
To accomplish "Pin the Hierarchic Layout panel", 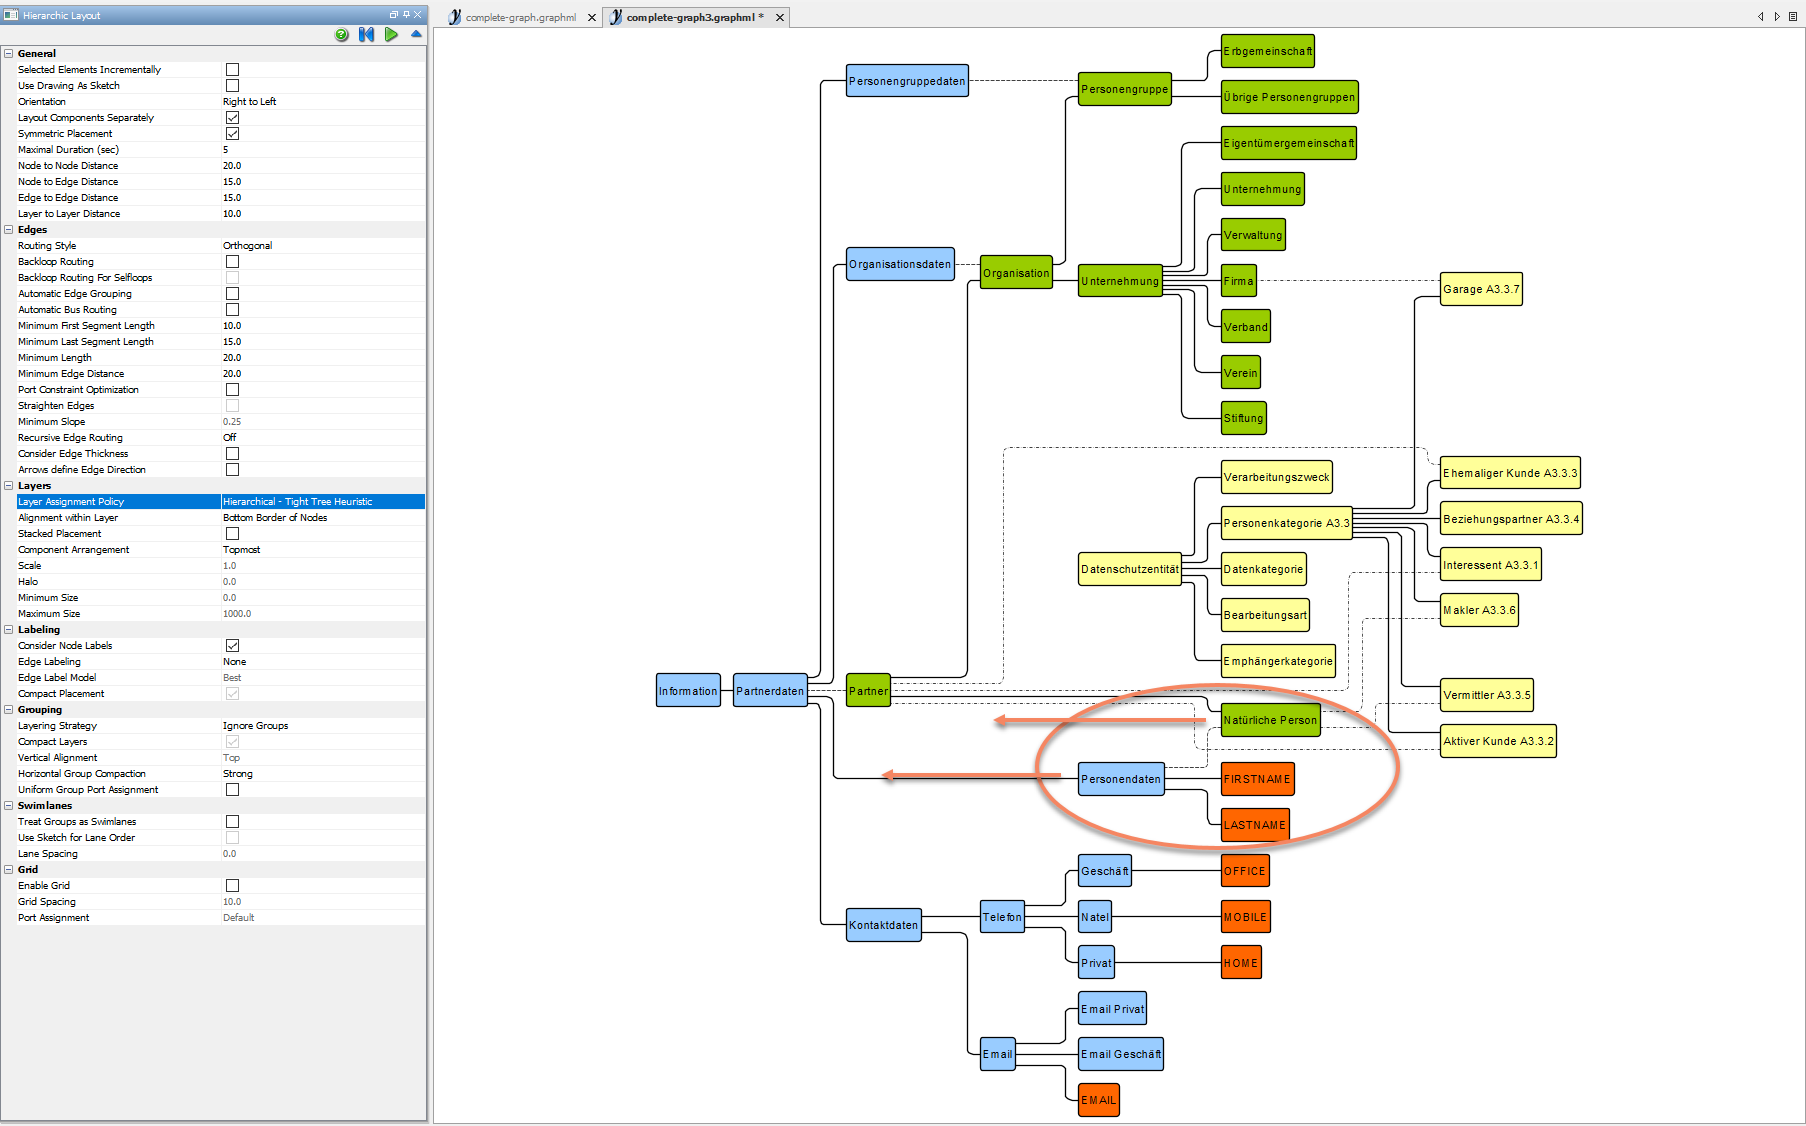I will coord(406,15).
